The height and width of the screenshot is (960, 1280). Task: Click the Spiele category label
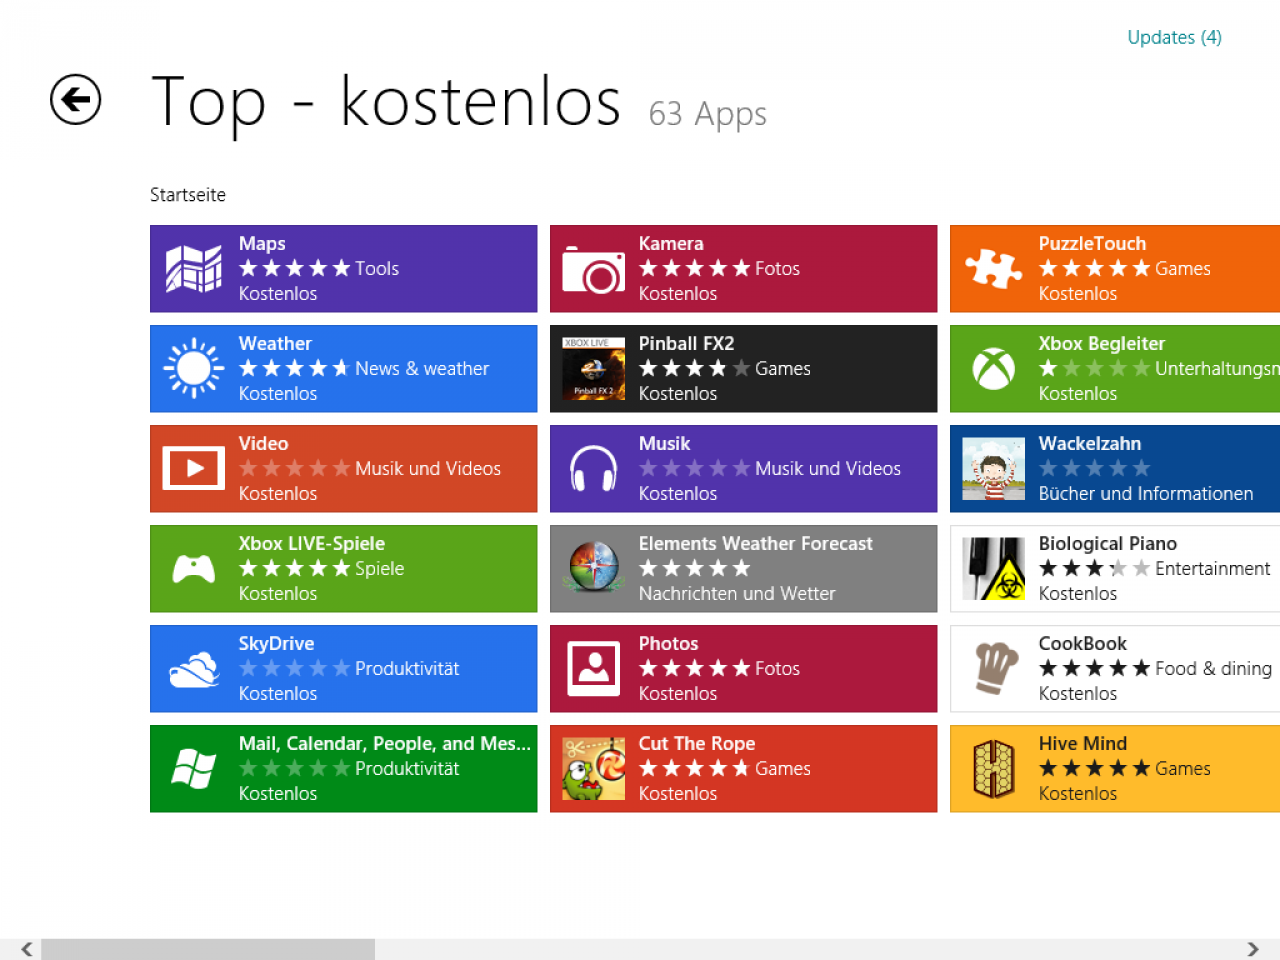[380, 568]
